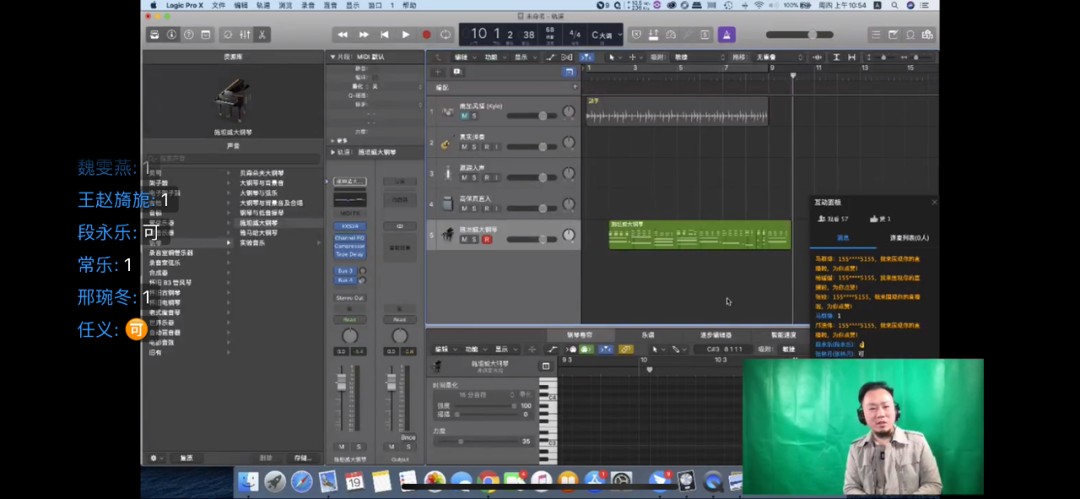
Task: Solo track 5 piano track
Action: [474, 239]
